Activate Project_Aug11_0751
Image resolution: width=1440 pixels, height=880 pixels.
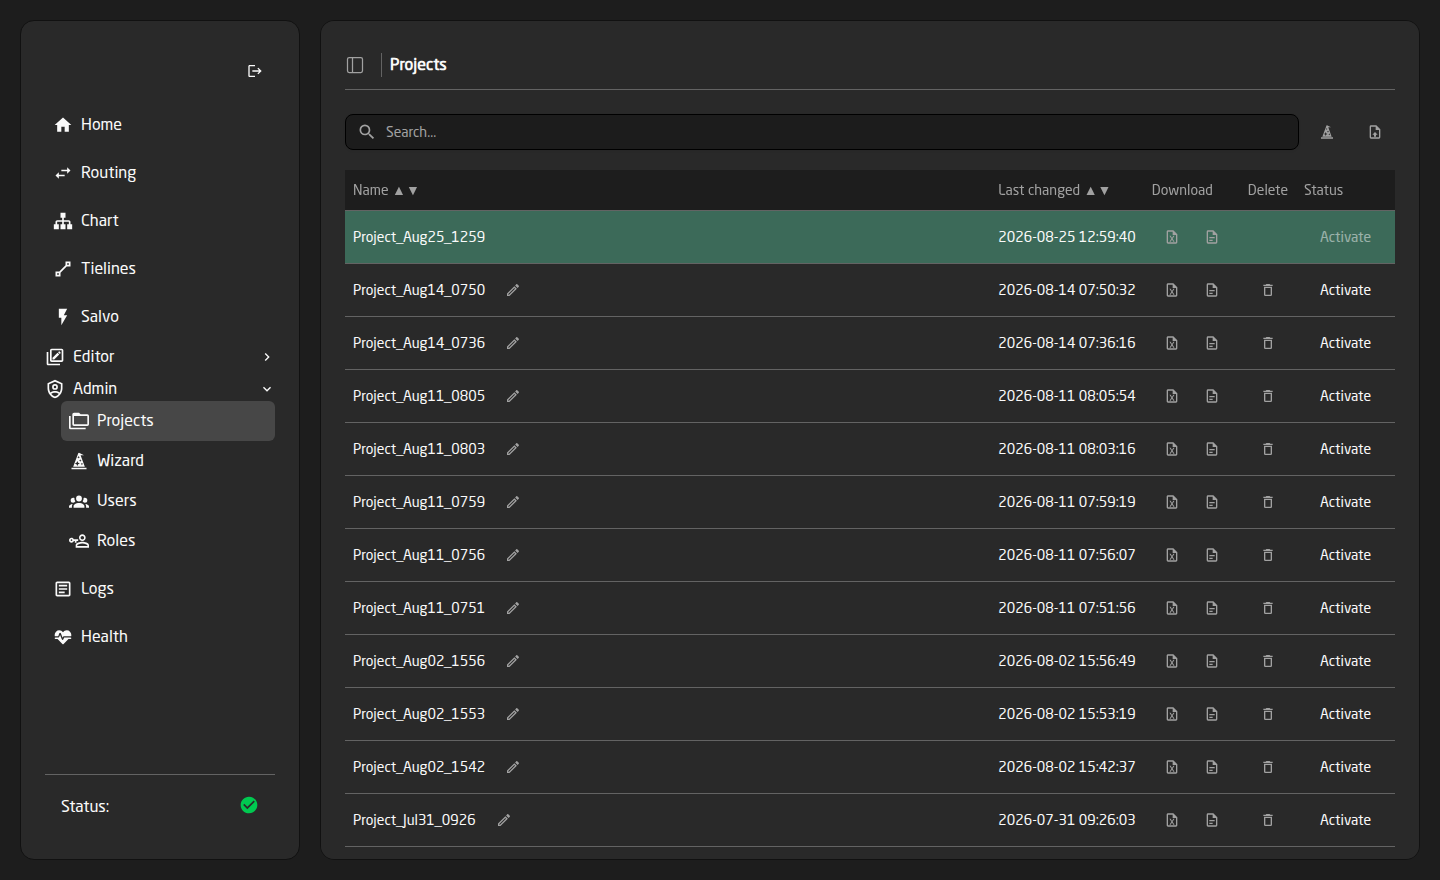(x=1345, y=608)
